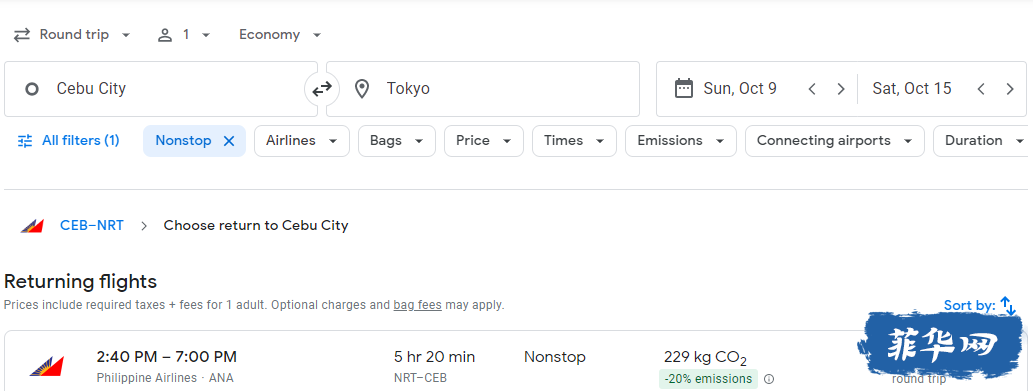Image resolution: width=1033 pixels, height=391 pixels.
Task: Open the Connecting airports filter
Action: 835,141
